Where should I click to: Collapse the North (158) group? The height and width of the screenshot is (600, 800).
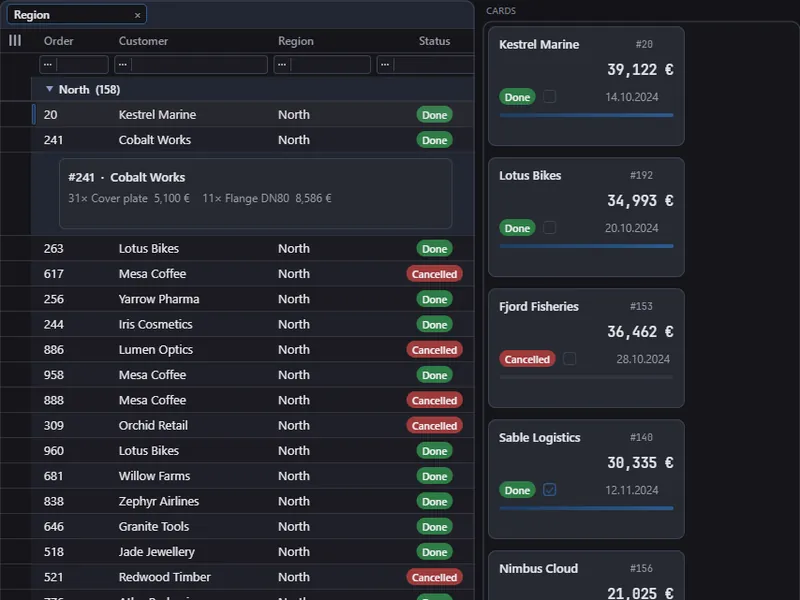[49, 89]
